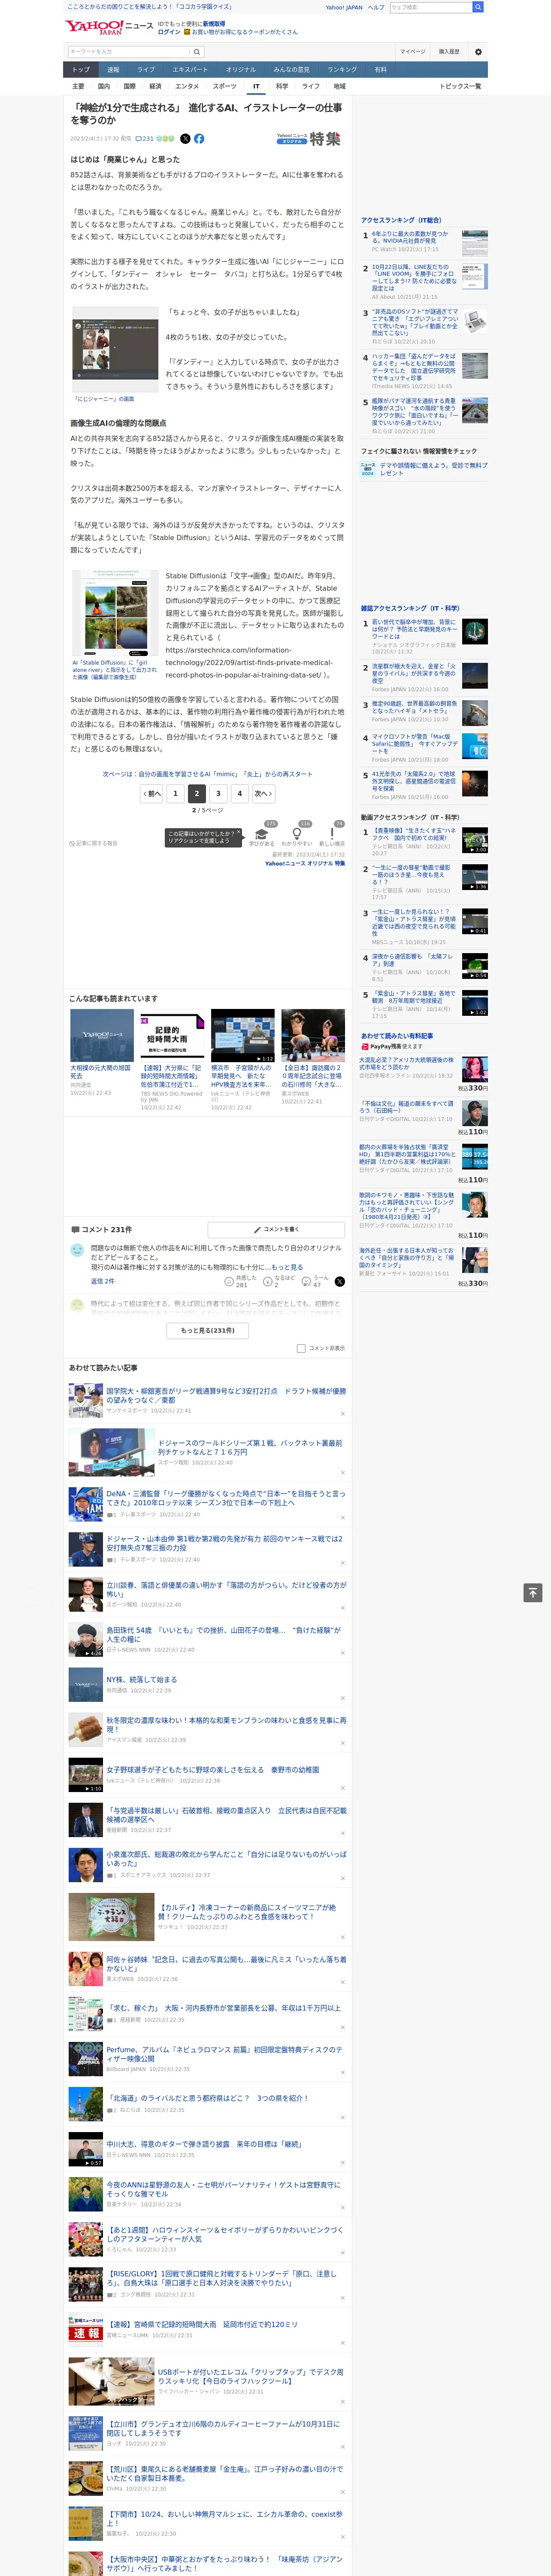Open the 横浜市 子宮頸がん video thumbnail
This screenshot has width=551, height=2576.
click(242, 1035)
